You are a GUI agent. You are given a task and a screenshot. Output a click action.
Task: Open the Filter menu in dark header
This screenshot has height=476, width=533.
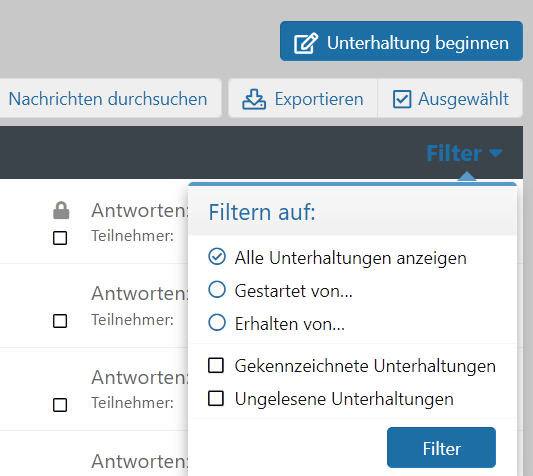(x=464, y=153)
